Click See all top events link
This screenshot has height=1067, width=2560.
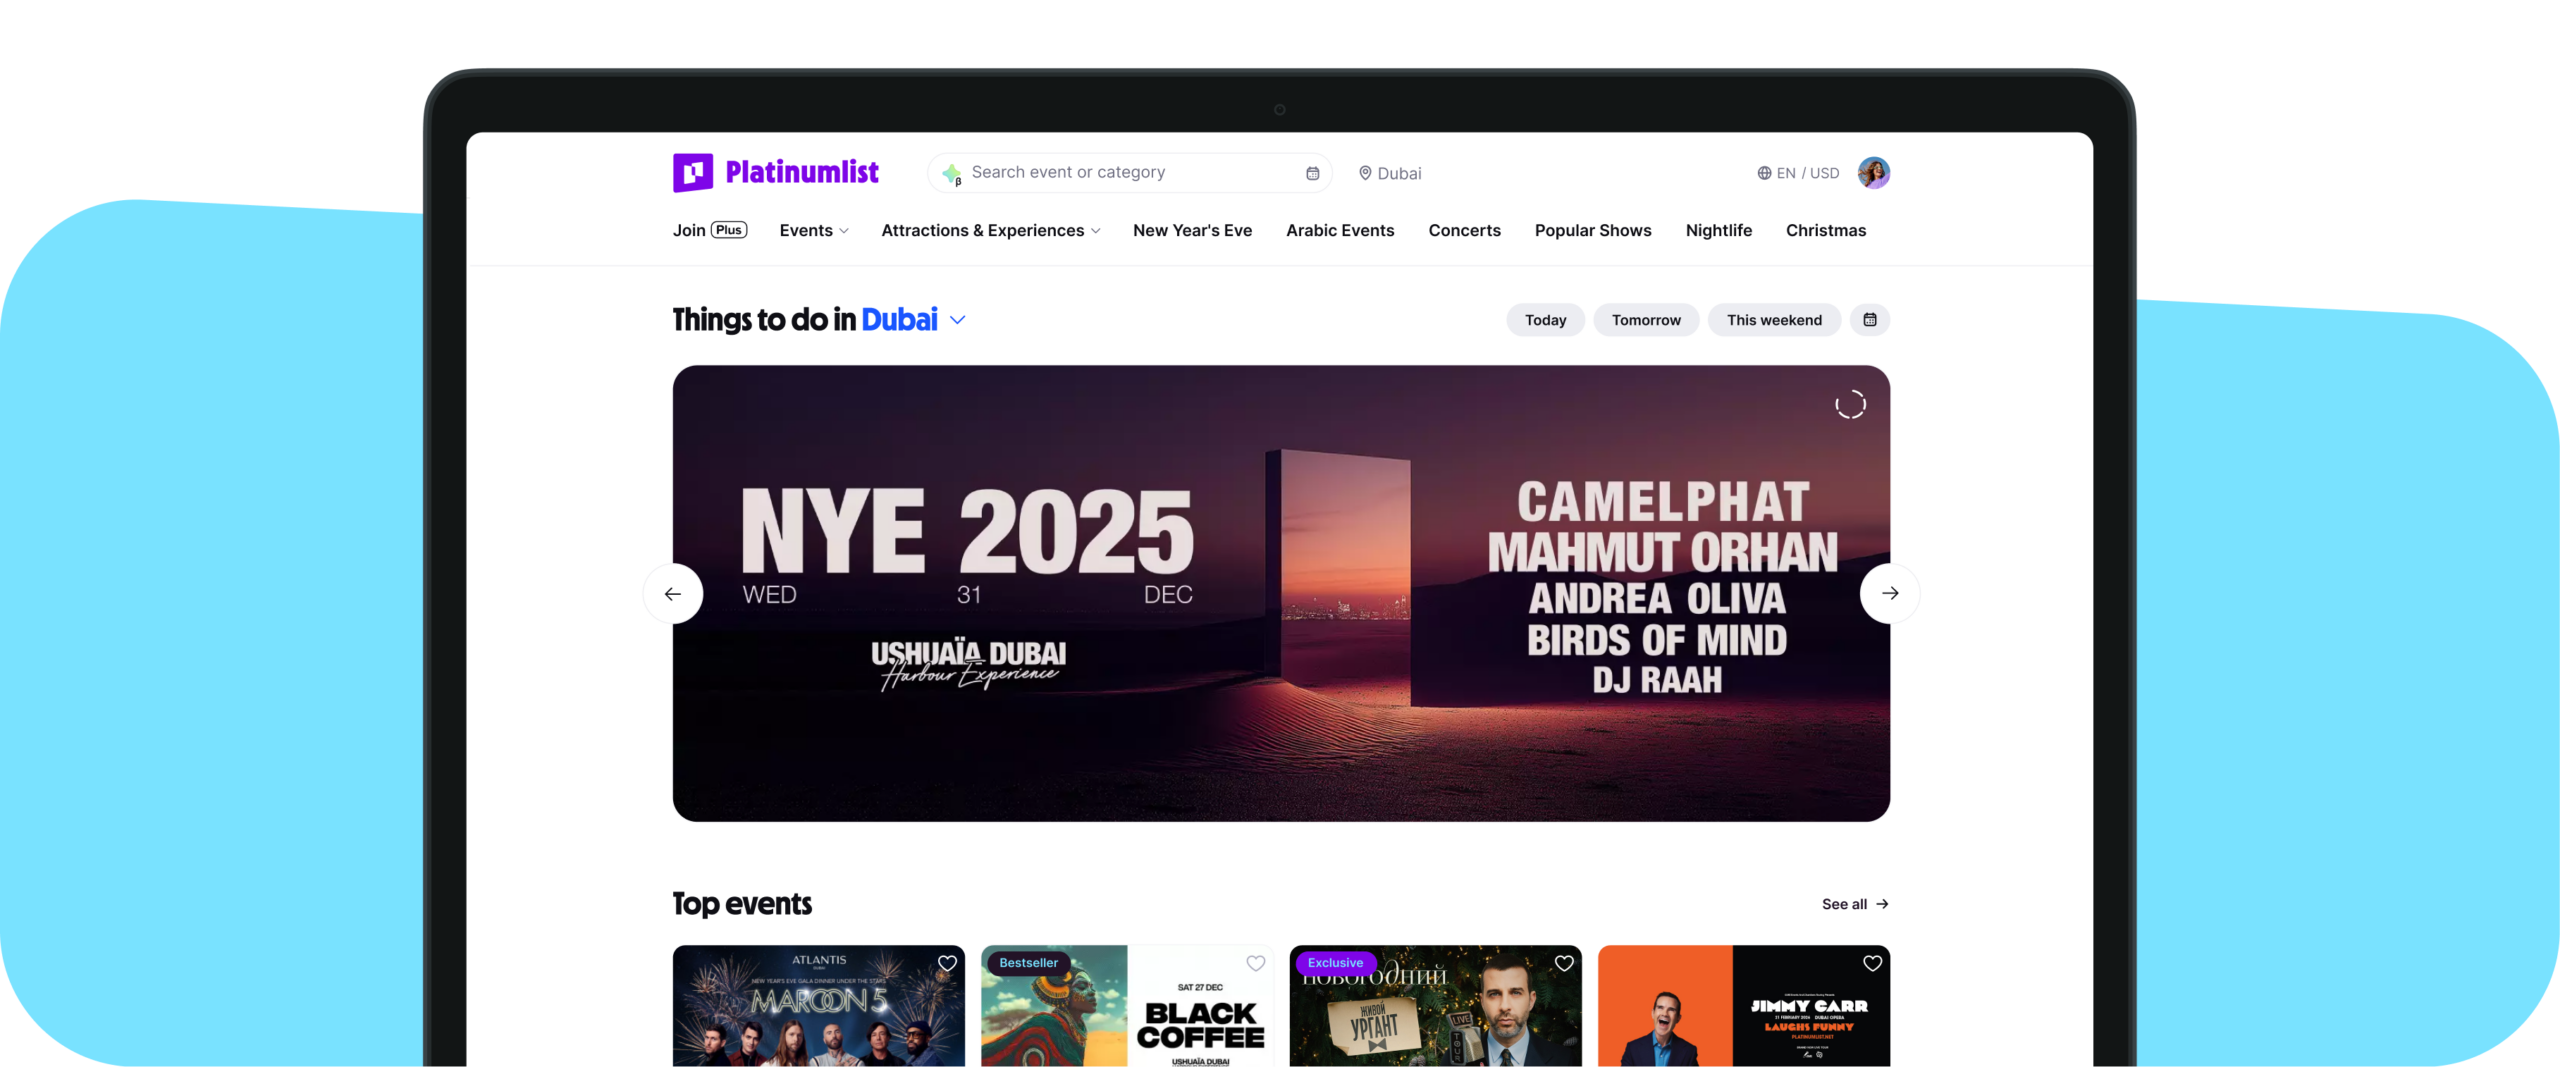click(1854, 904)
